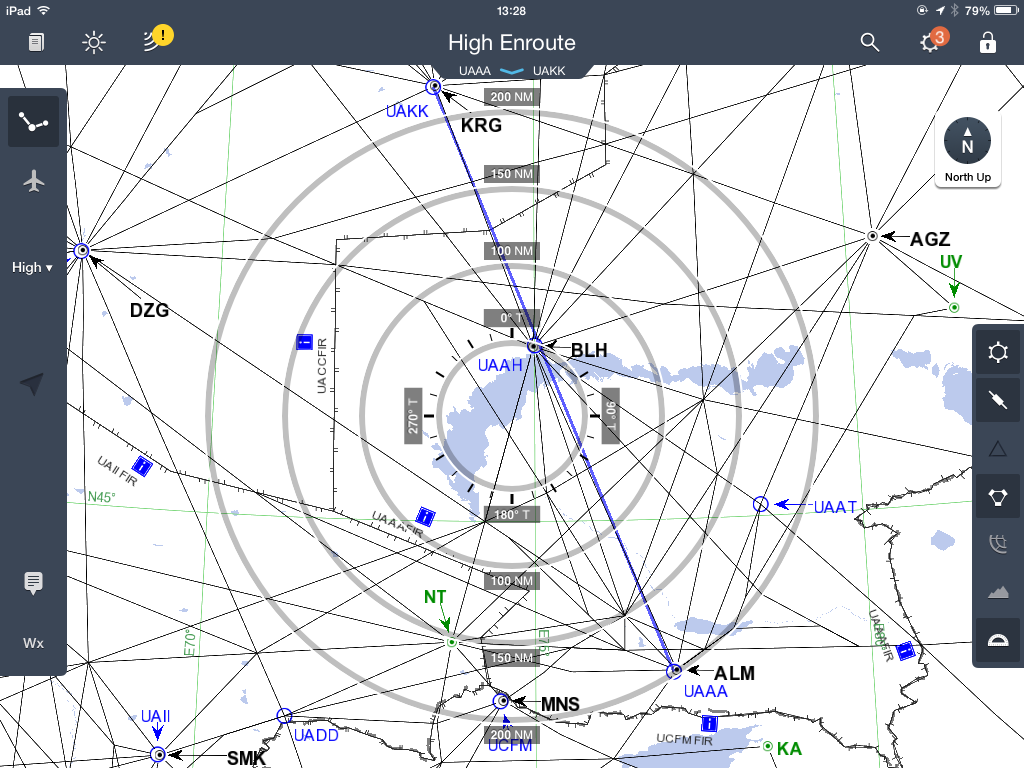Screen dimensions: 1024x768
Task: Expand the UAAA to UAKK route tab
Action: point(512,71)
